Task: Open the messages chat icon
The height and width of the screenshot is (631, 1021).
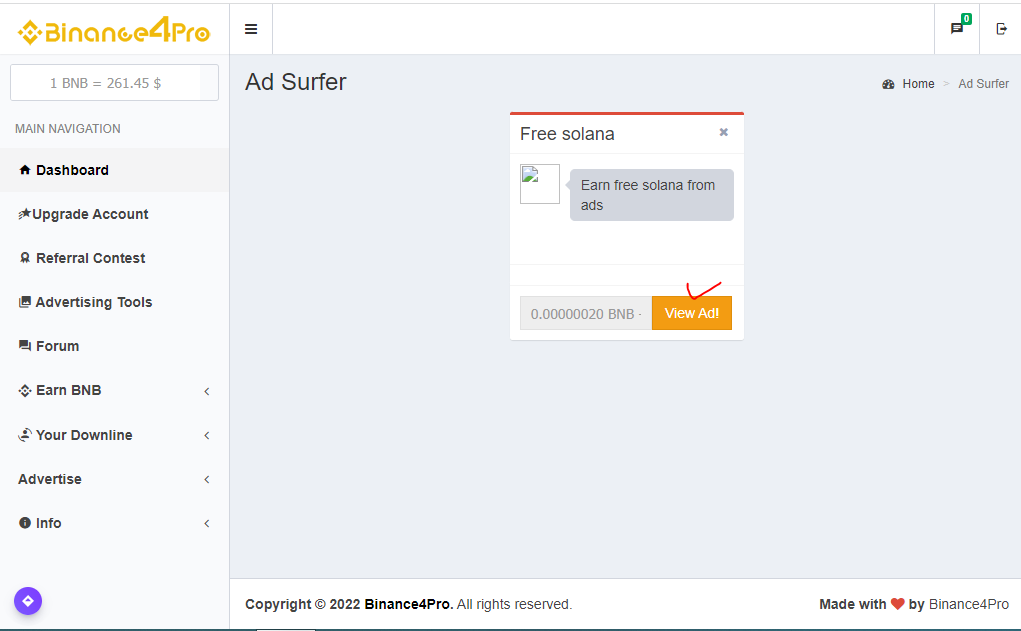Action: tap(957, 29)
